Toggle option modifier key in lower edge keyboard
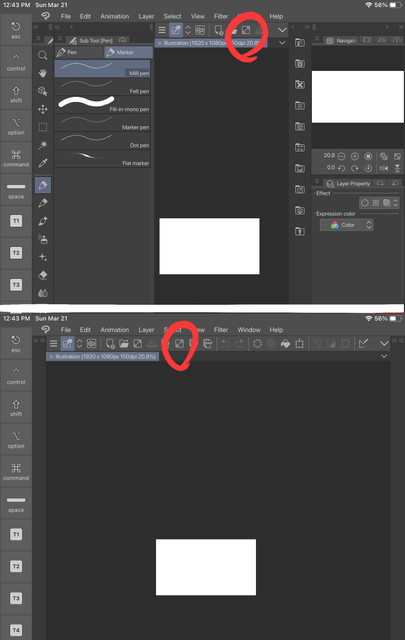Image resolution: width=405 pixels, height=640 pixels. tap(16, 440)
